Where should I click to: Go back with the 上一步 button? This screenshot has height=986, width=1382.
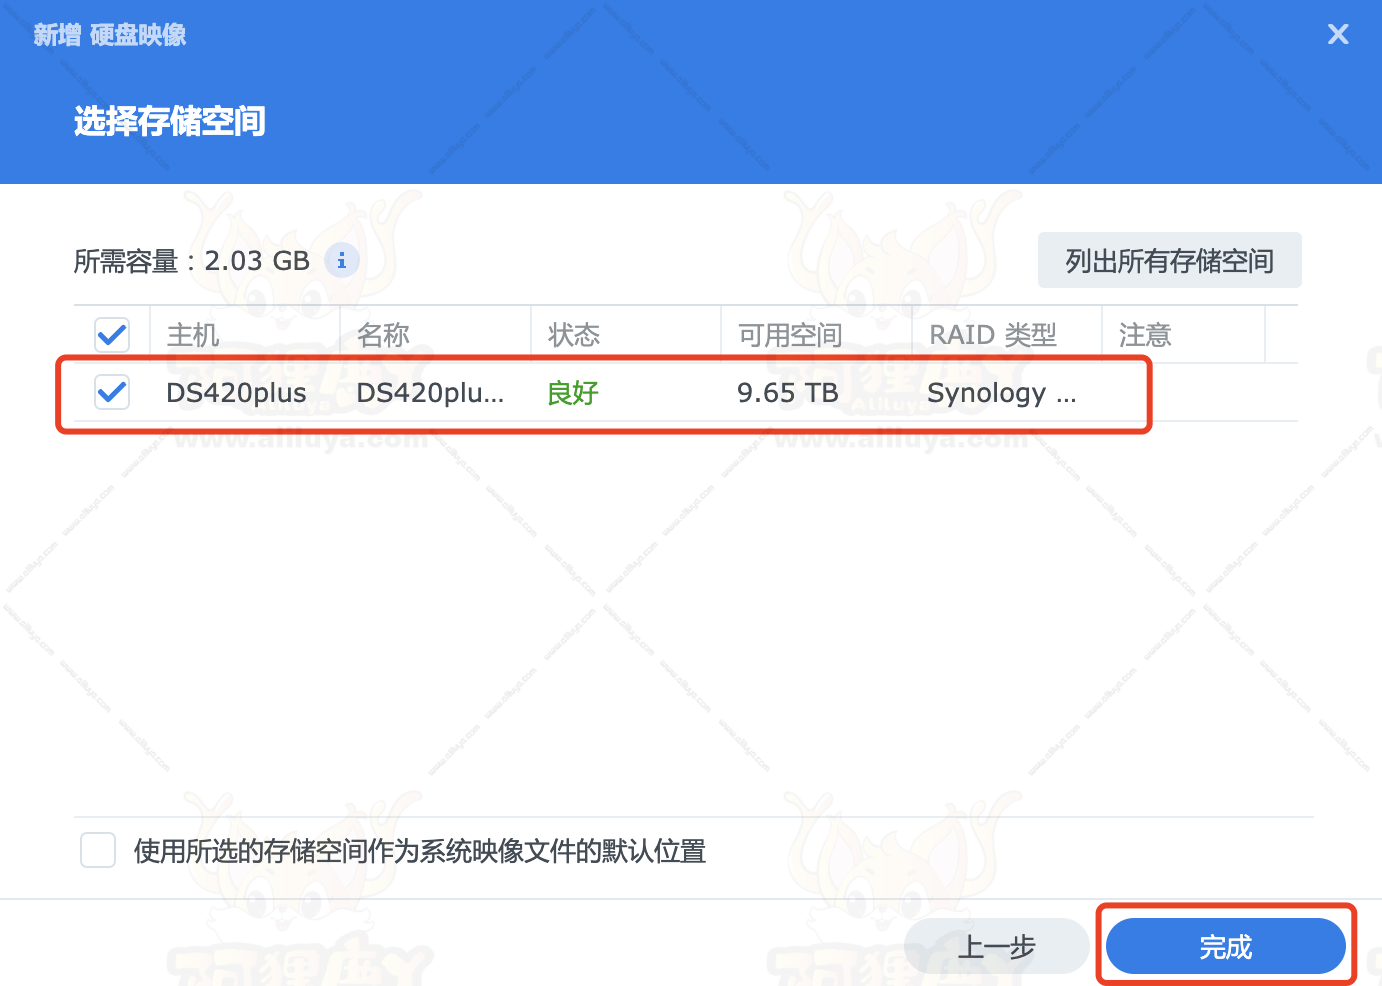tap(996, 946)
